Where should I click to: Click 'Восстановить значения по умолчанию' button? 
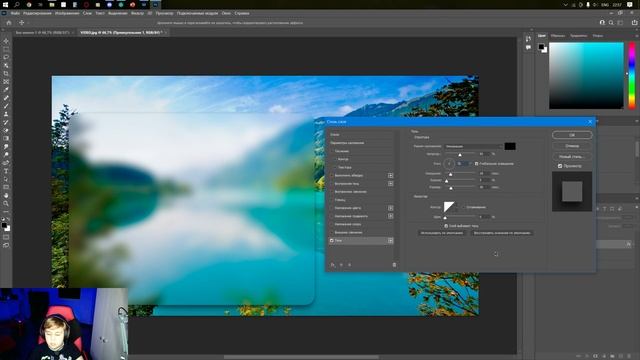(x=502, y=233)
